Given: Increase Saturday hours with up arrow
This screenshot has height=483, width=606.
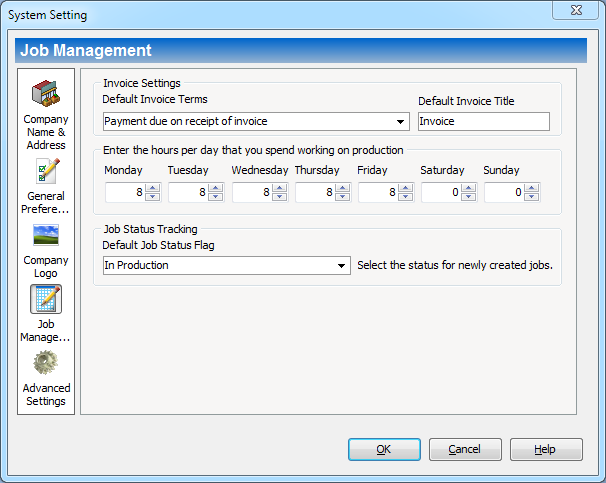Looking at the screenshot, I should point(468,188).
